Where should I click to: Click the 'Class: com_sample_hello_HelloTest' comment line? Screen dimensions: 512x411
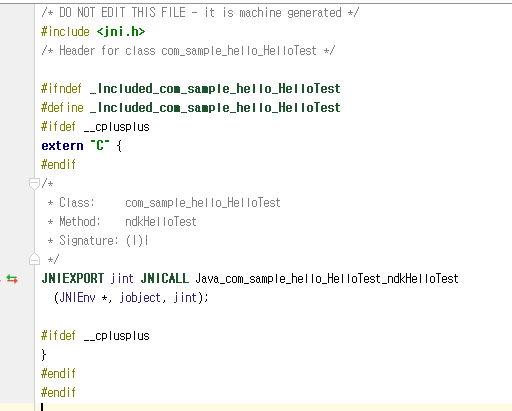pos(164,202)
